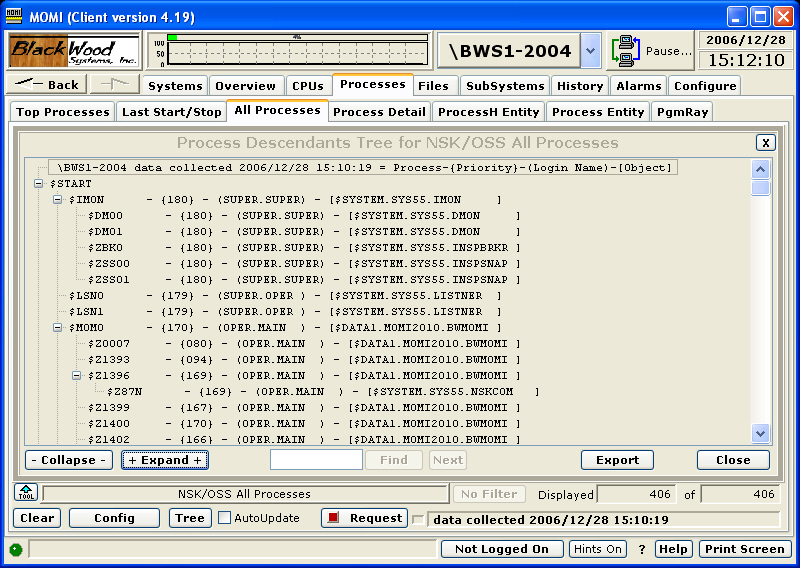Viewport: 800px width, 568px height.
Task: Click the Print Screen button
Action: click(744, 549)
